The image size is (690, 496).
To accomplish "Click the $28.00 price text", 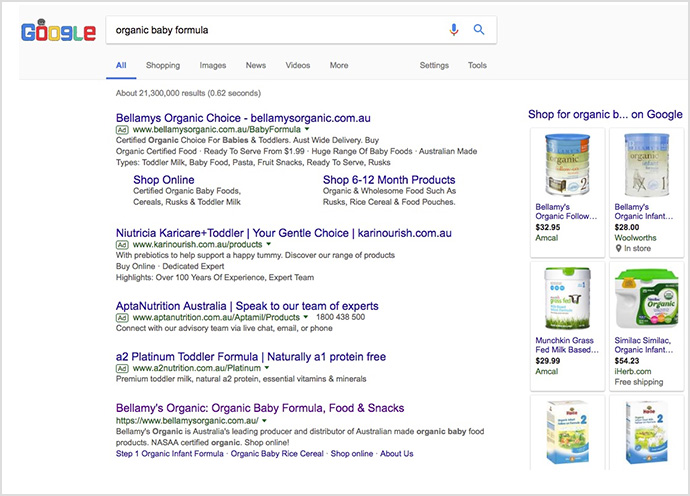I will pyautogui.click(x=627, y=227).
